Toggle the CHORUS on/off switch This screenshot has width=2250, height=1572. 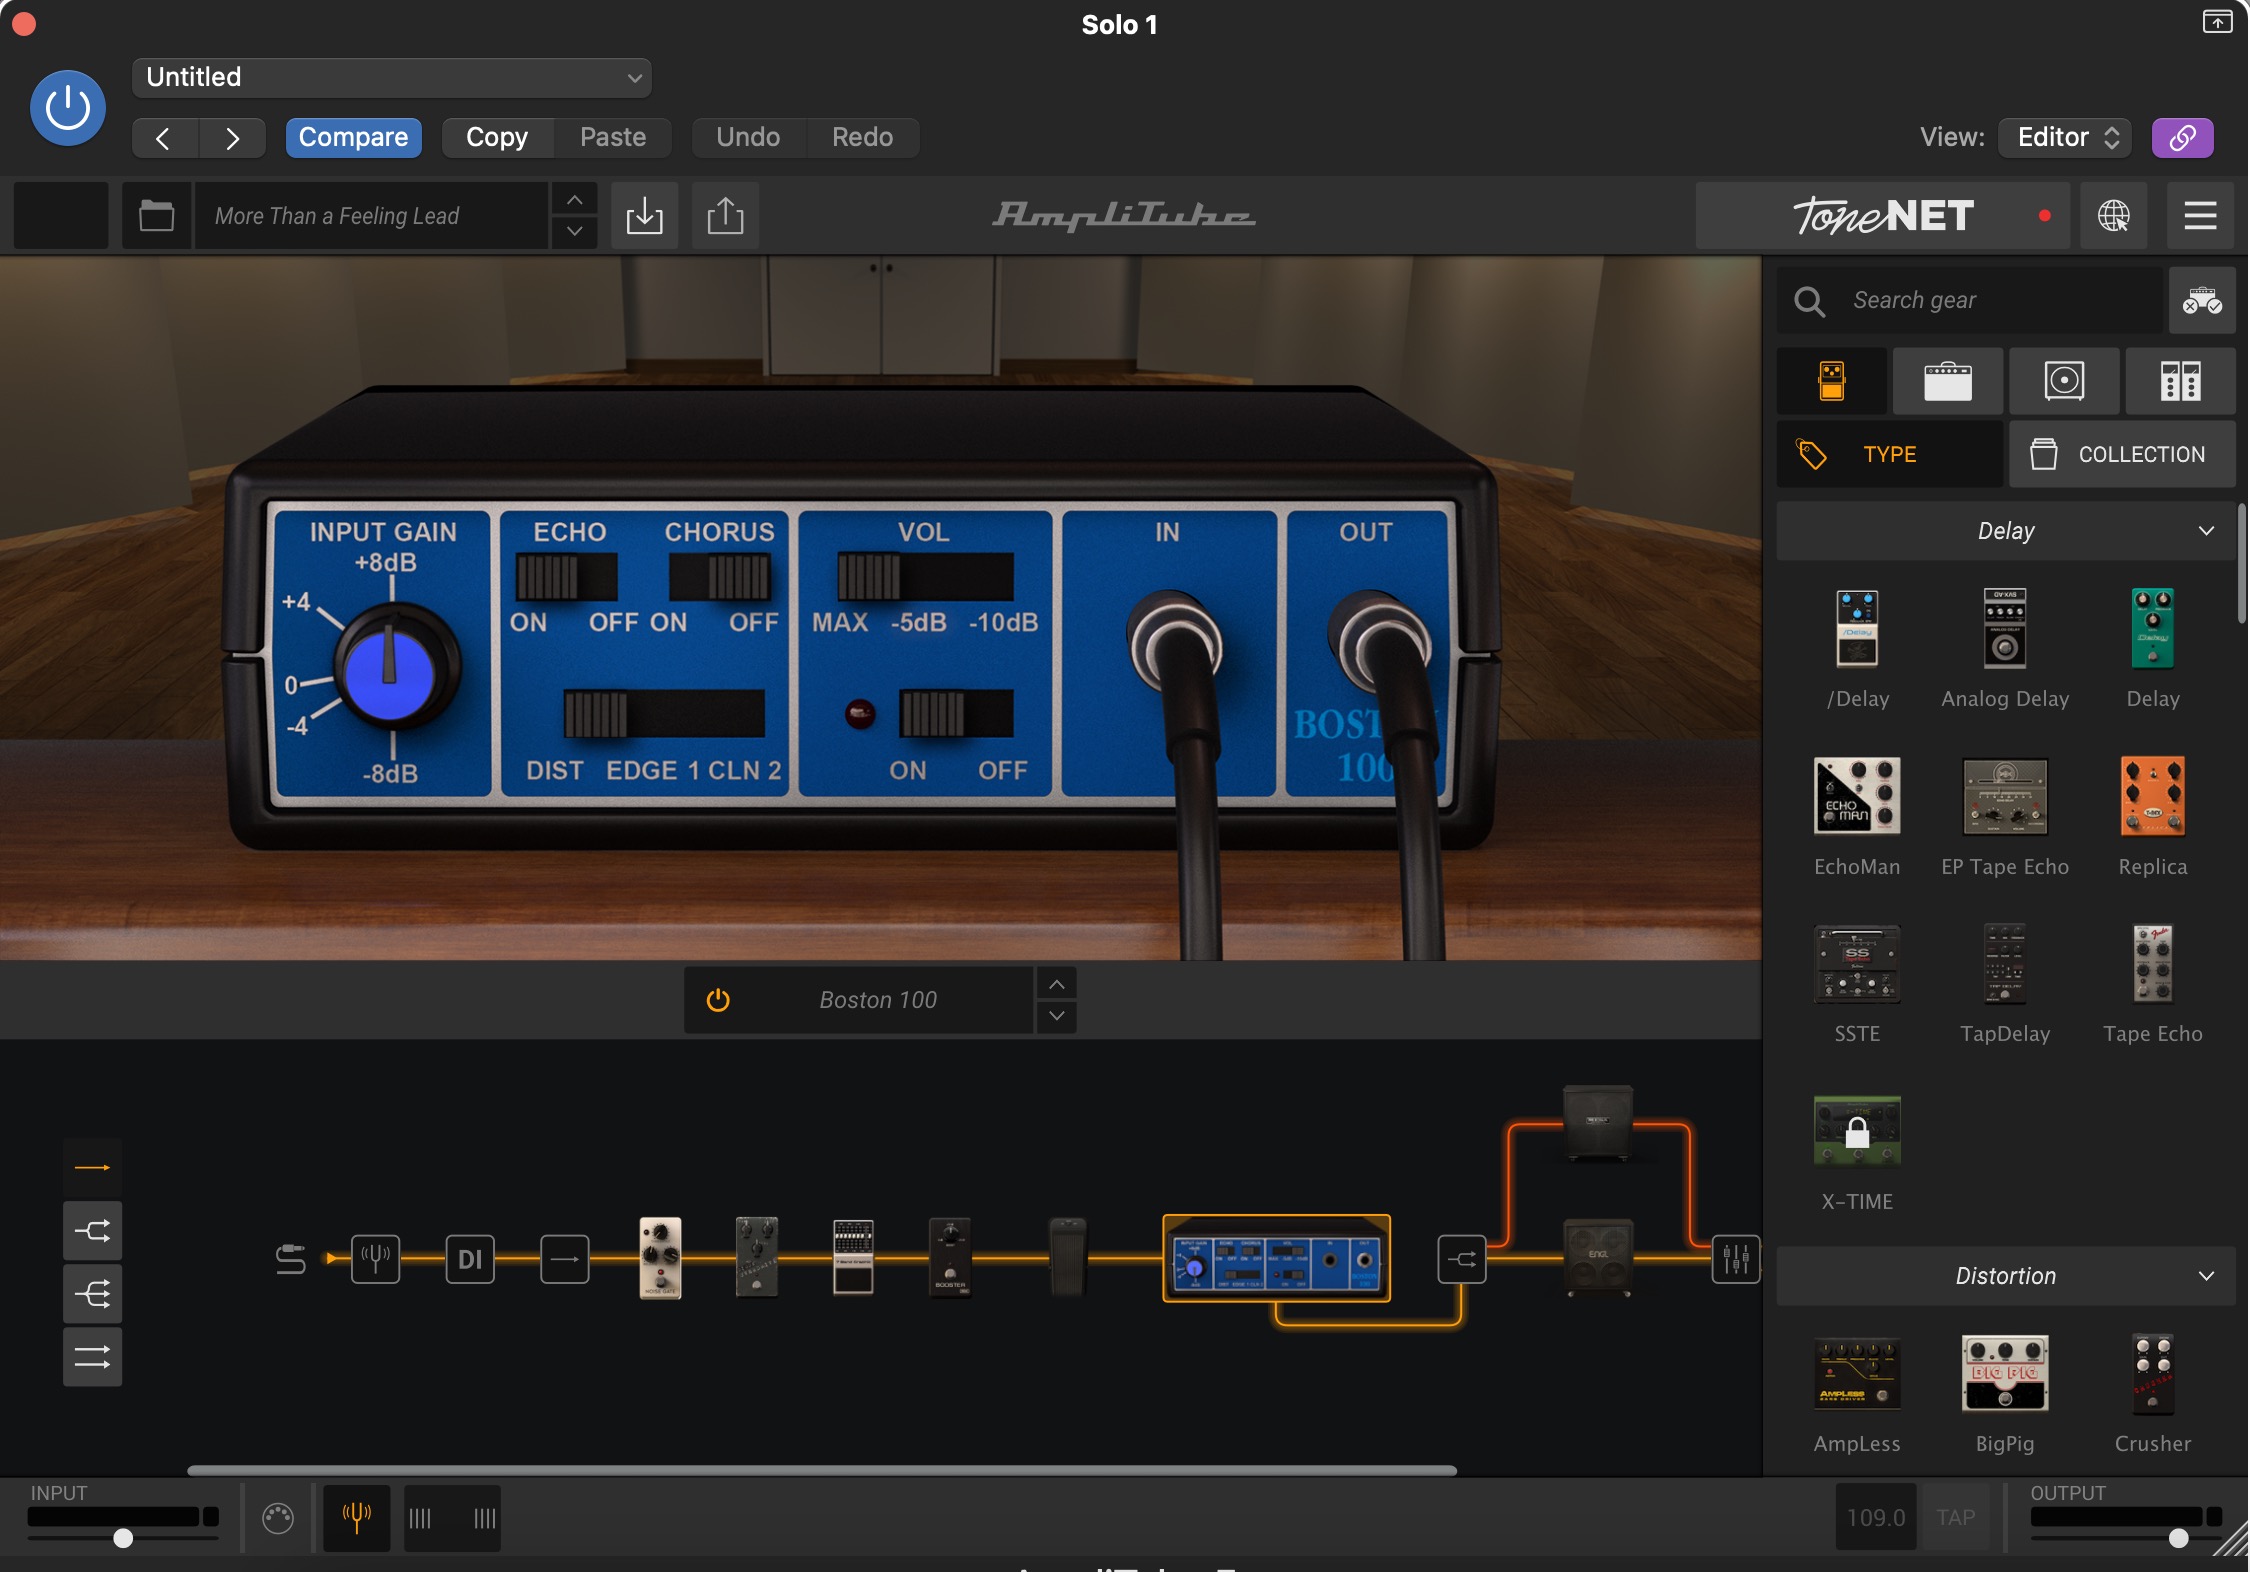click(720, 578)
